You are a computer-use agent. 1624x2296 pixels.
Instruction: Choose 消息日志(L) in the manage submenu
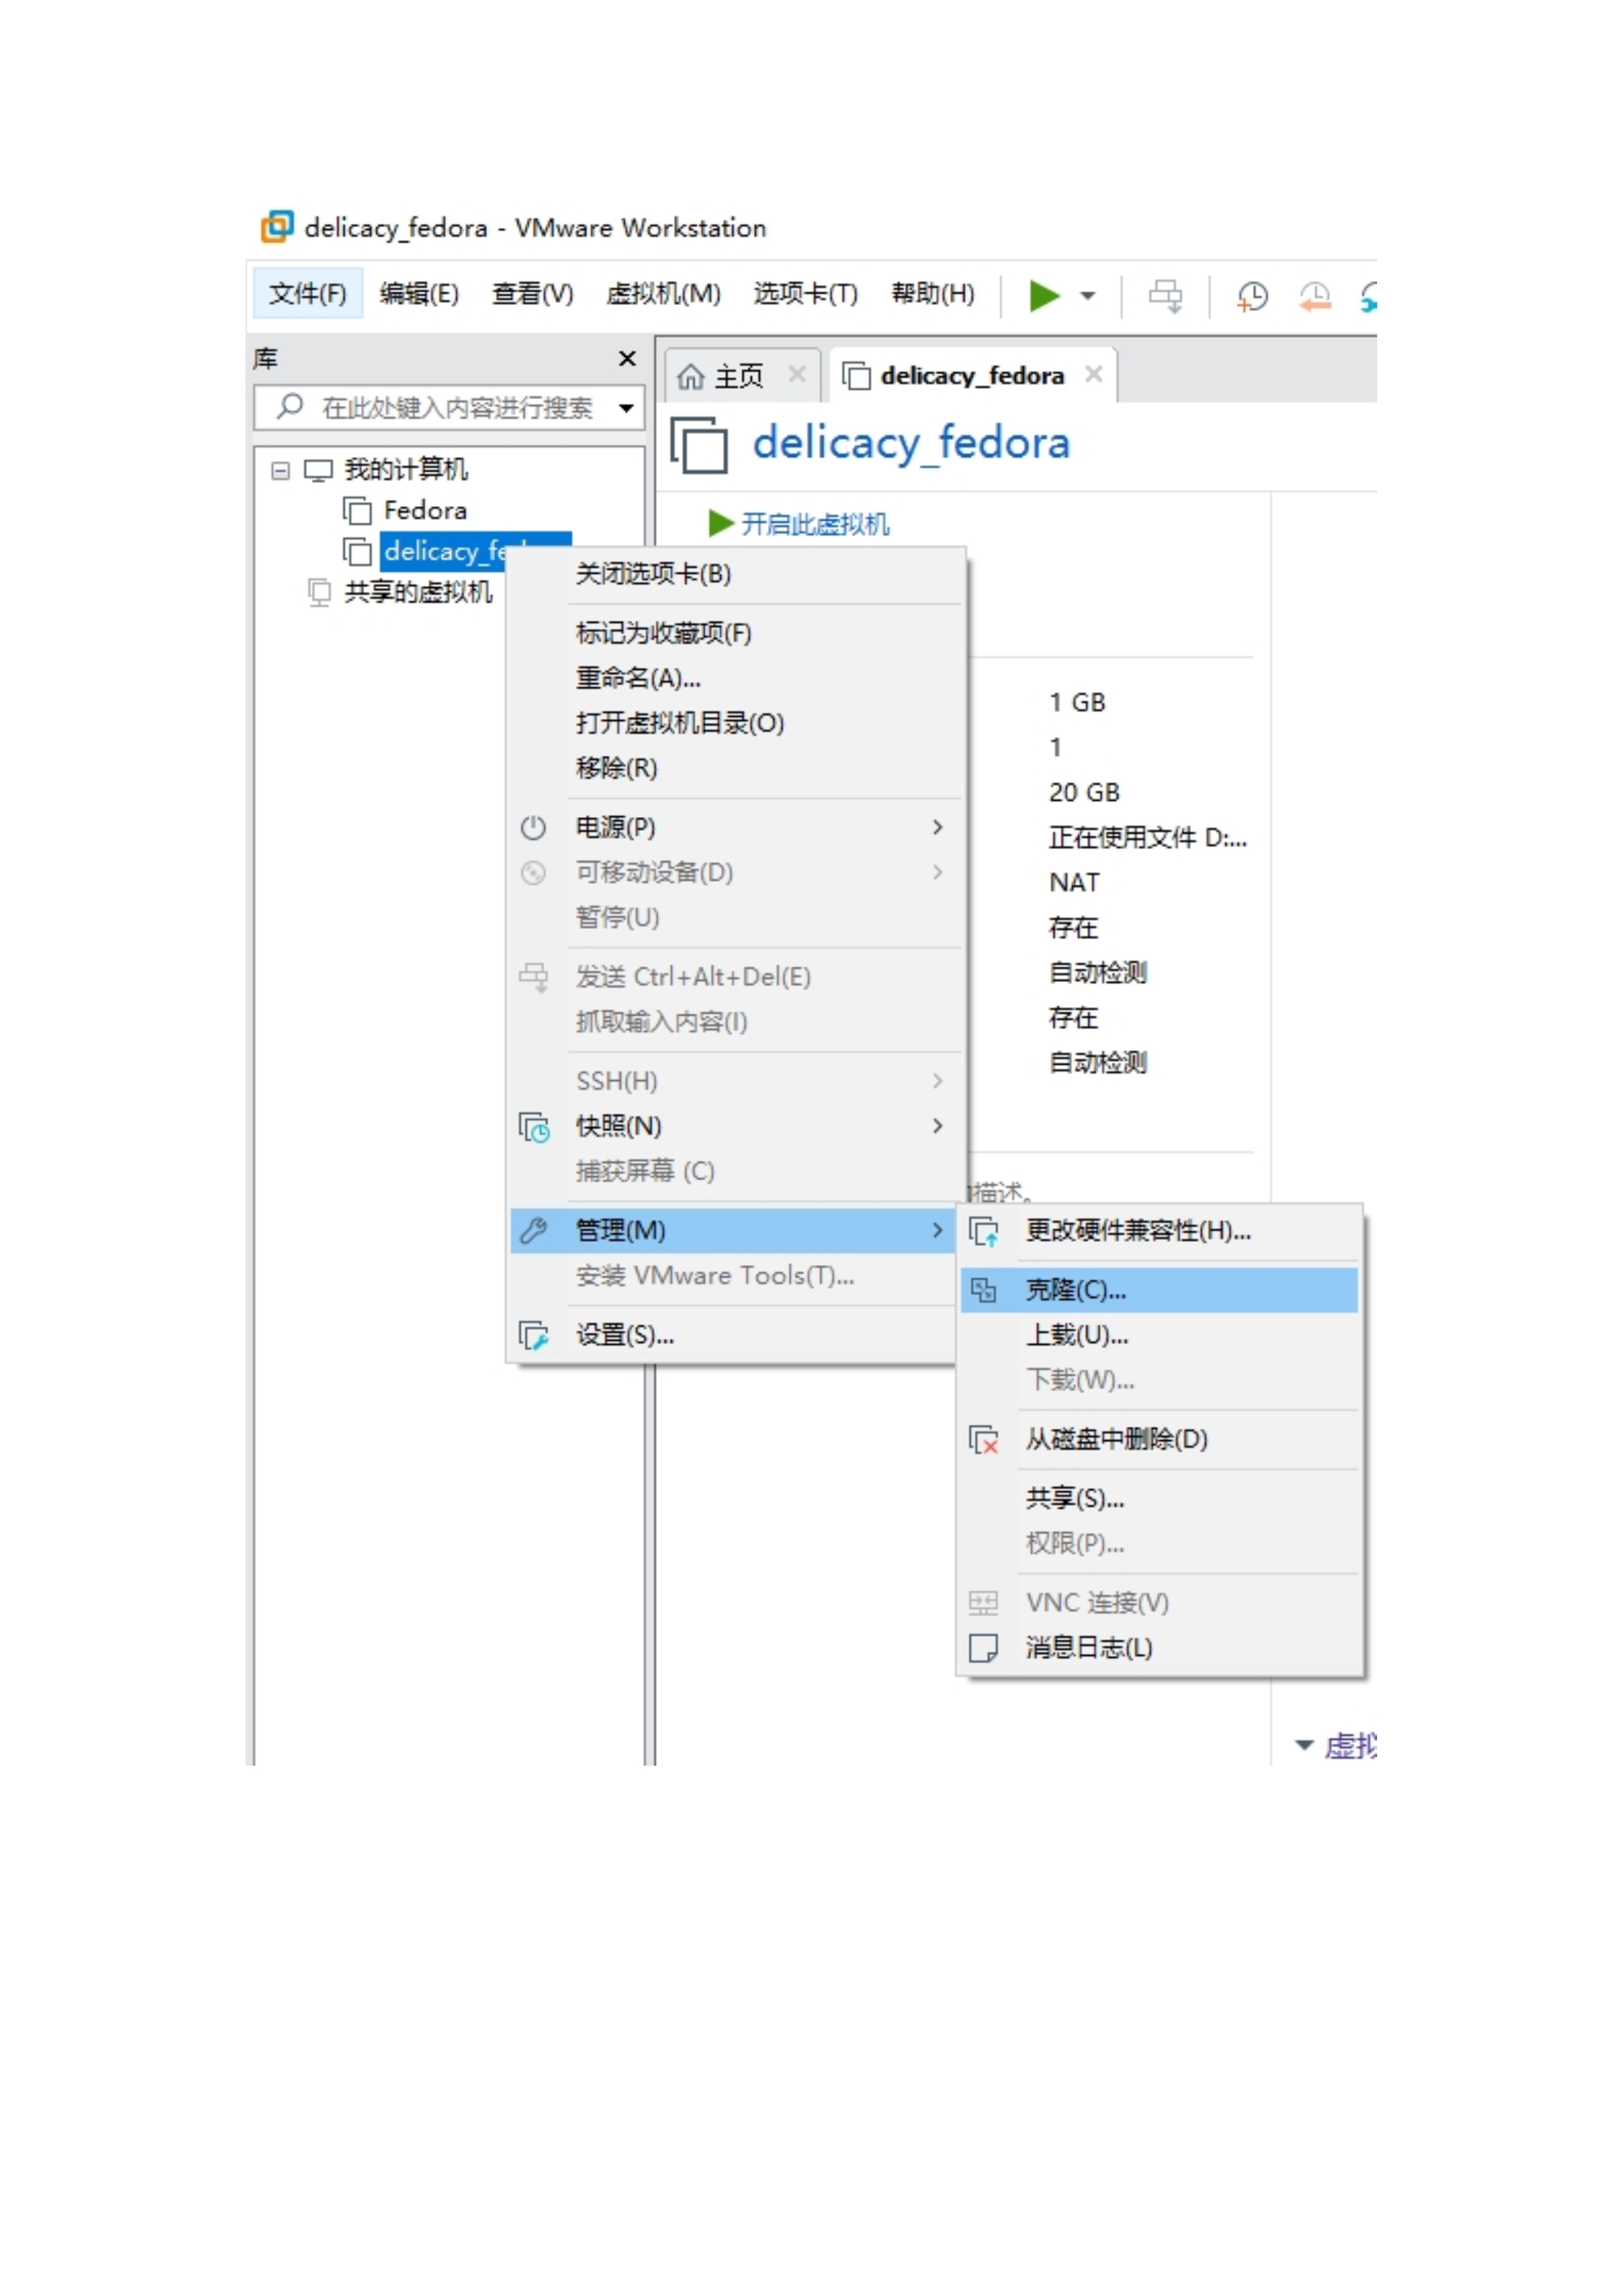coord(1160,1648)
